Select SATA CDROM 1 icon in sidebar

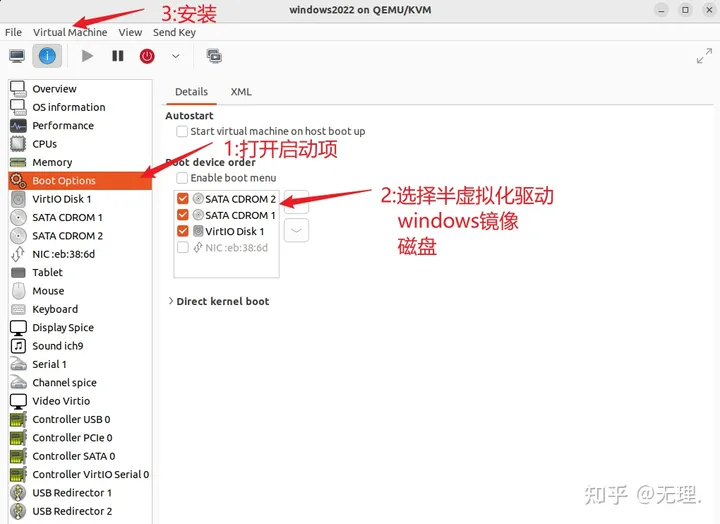[18, 217]
